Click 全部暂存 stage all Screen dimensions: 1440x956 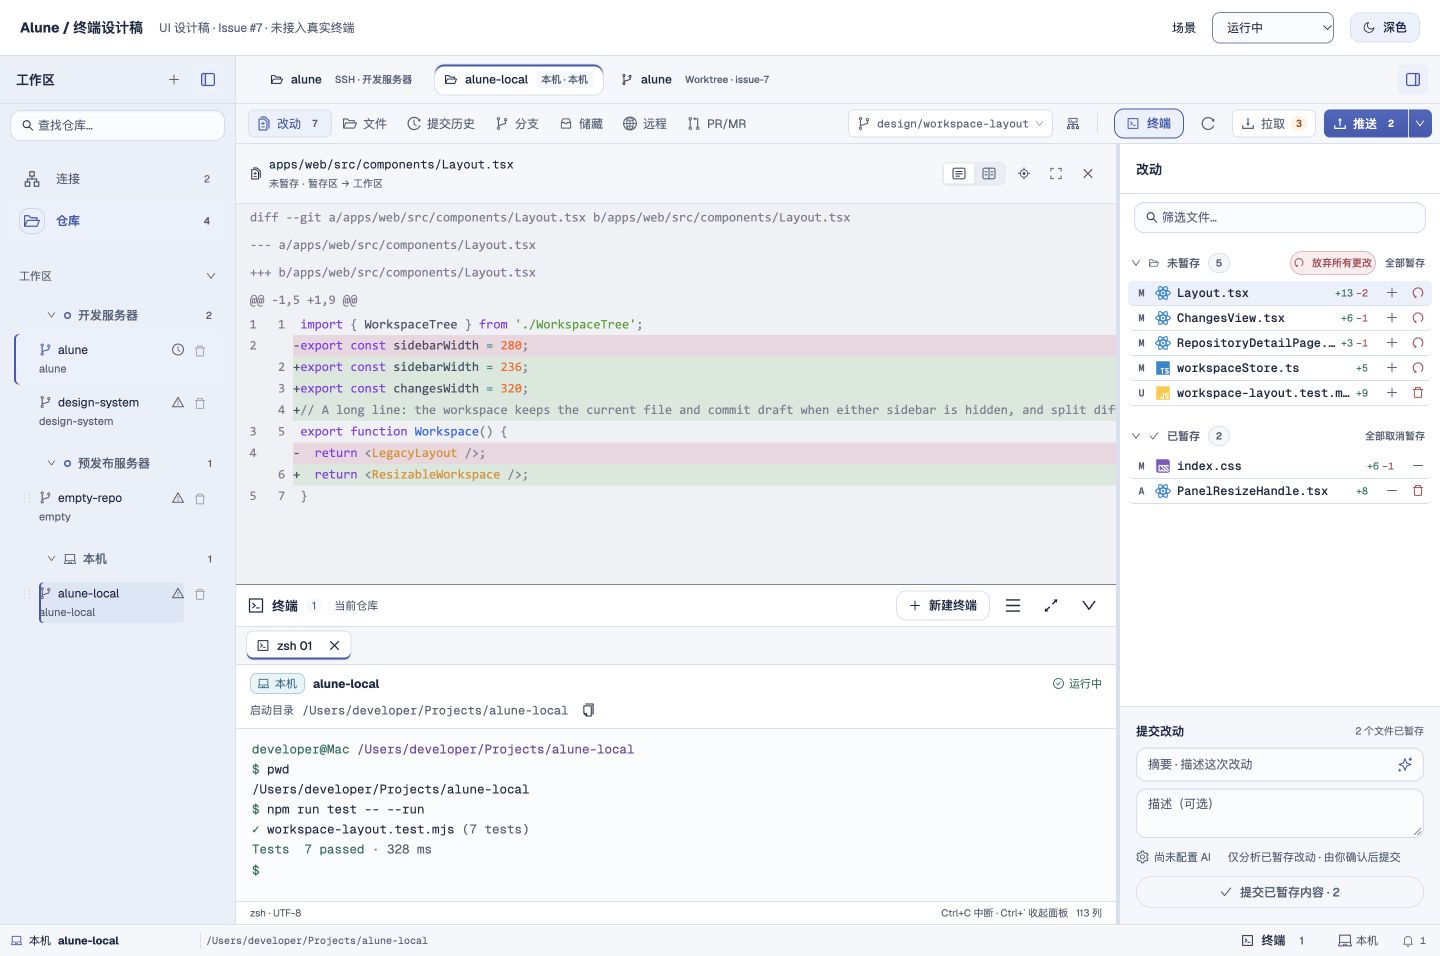pos(1405,263)
